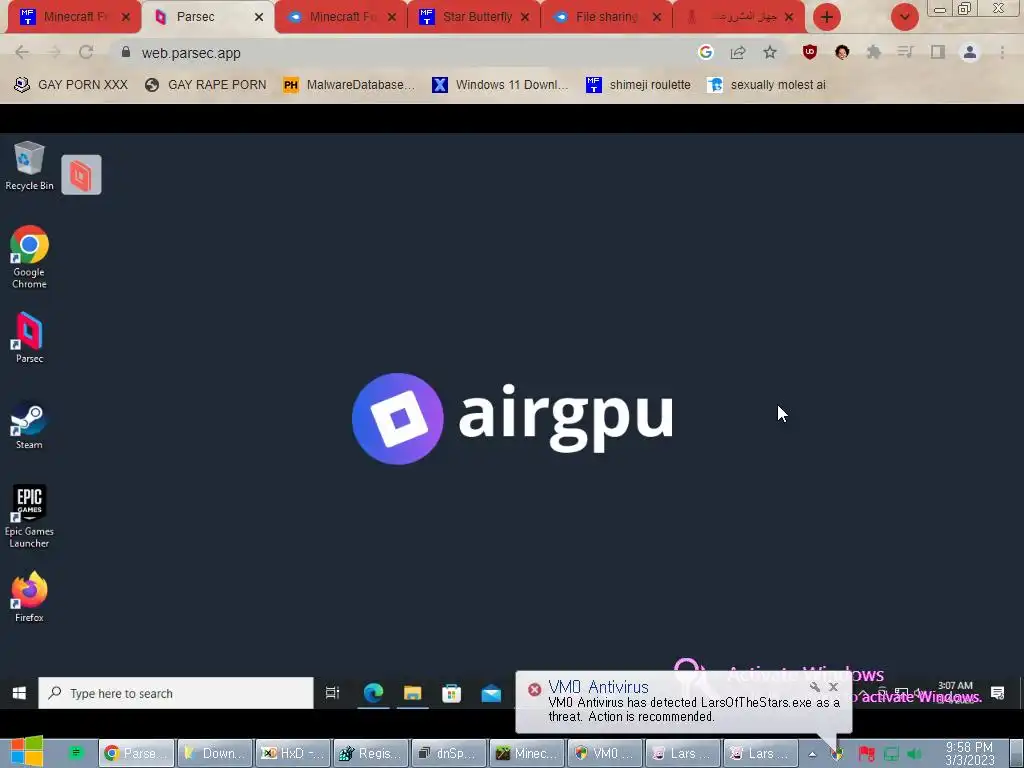Open Windows 11 Downl... bookmark
This screenshot has width=1024, height=768.
click(x=500, y=84)
